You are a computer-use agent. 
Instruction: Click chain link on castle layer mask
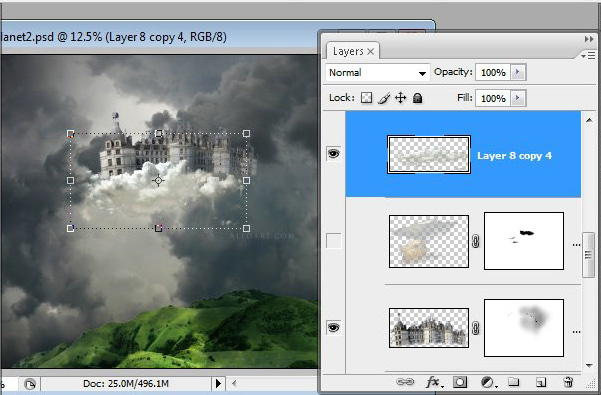click(476, 328)
